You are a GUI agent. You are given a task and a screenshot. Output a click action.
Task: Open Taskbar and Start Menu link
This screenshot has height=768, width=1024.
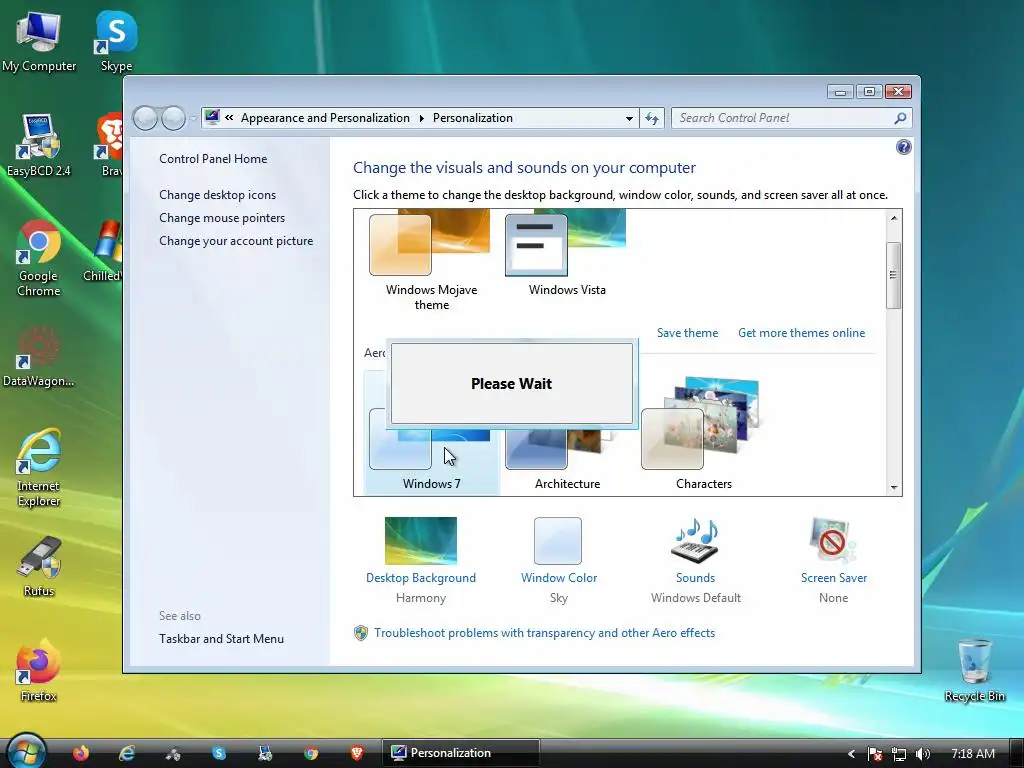tap(221, 639)
